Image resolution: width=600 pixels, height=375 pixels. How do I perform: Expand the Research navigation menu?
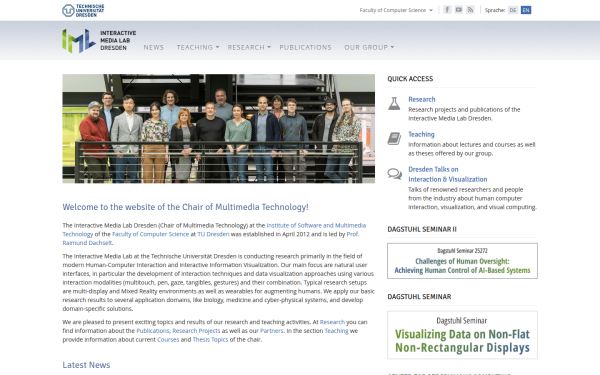[249, 47]
